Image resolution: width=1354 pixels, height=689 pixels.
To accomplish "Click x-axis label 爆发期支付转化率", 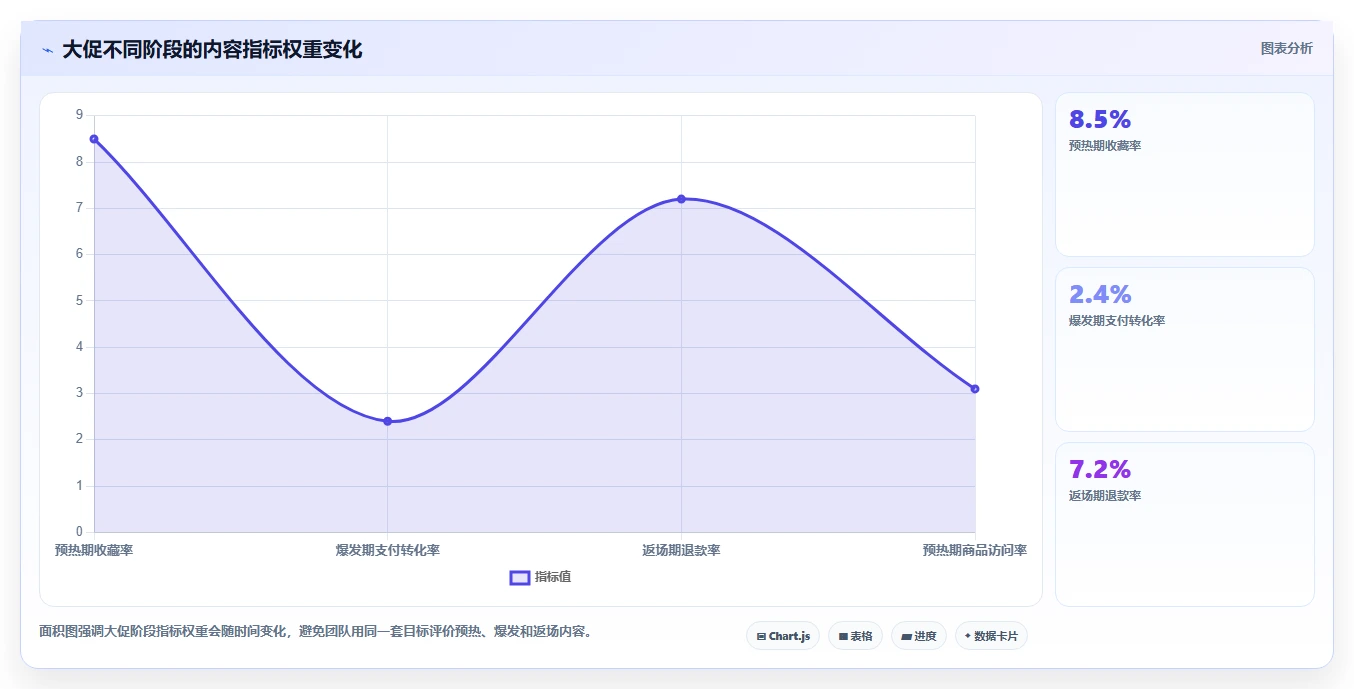I will click(388, 551).
